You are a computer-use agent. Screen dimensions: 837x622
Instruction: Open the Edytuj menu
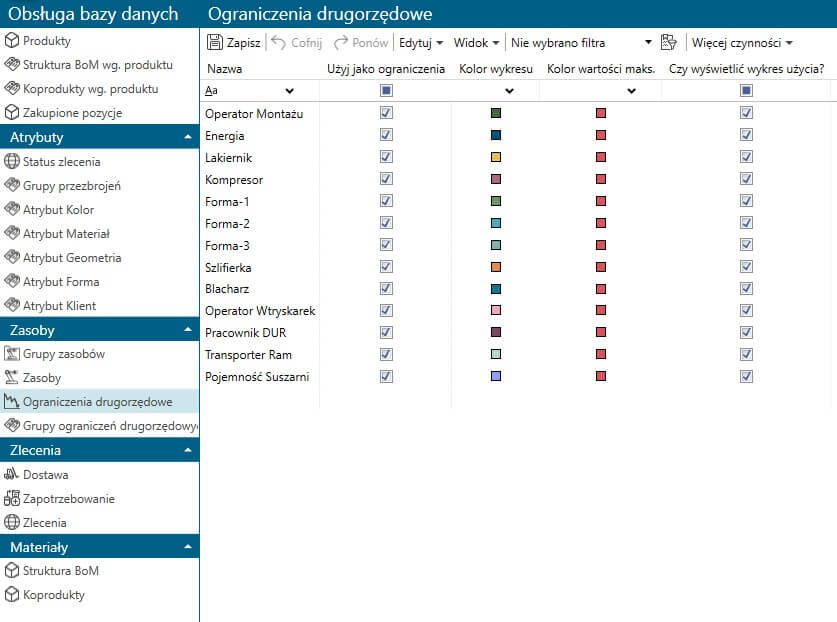tap(421, 42)
